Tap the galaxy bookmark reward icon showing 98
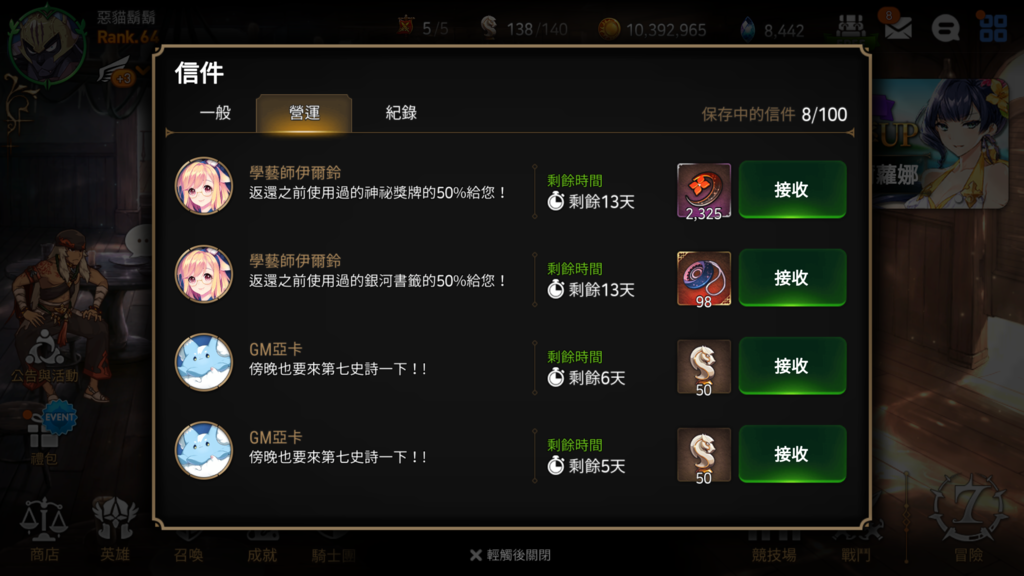Screen dimensions: 1024x576 click(x=704, y=279)
